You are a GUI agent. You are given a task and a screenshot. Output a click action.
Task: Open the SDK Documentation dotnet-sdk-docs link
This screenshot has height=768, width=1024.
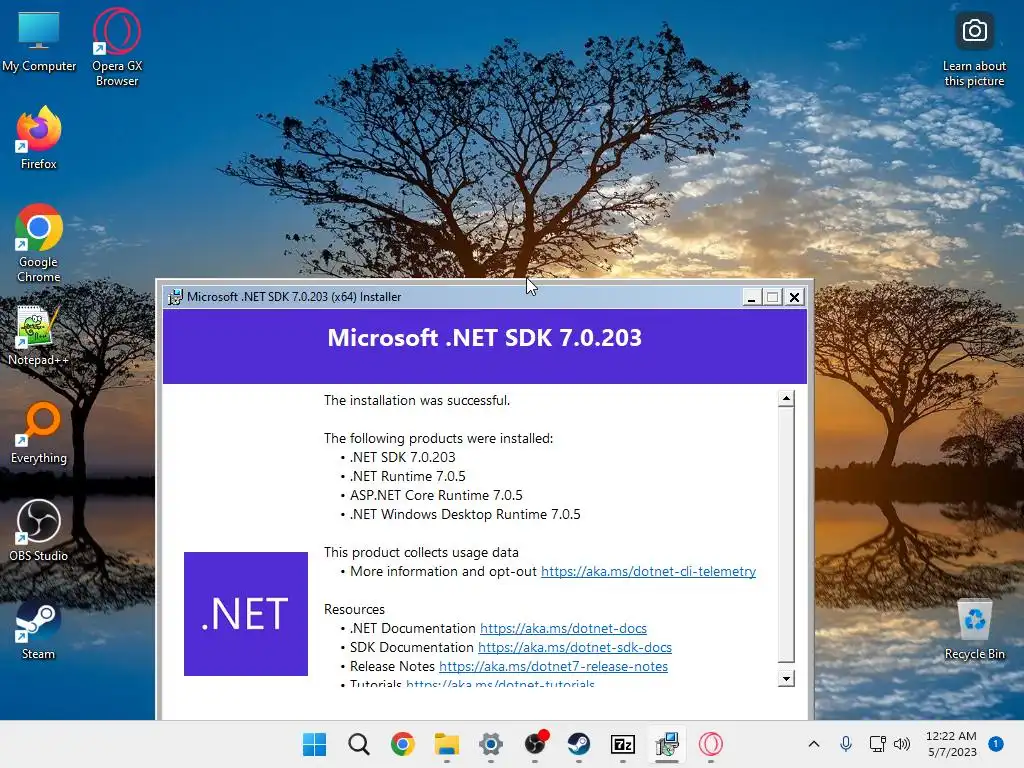click(x=575, y=647)
